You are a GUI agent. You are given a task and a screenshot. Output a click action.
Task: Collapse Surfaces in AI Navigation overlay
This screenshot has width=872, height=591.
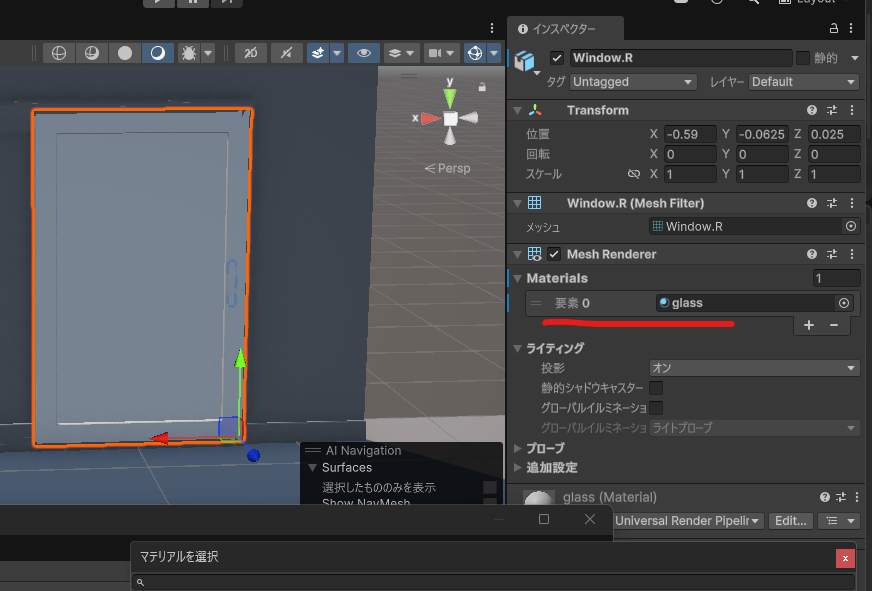313,468
